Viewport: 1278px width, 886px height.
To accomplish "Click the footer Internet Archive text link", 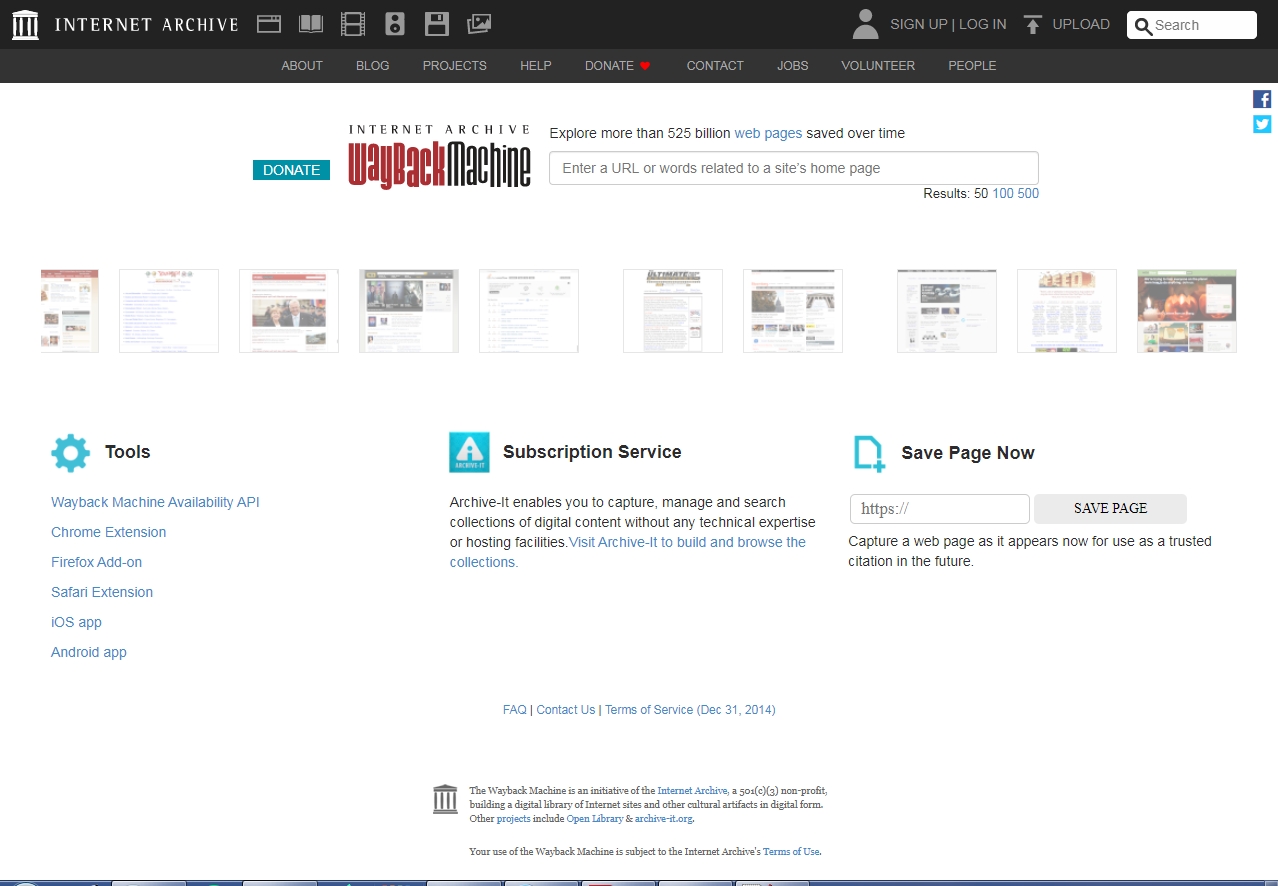I will coord(692,791).
